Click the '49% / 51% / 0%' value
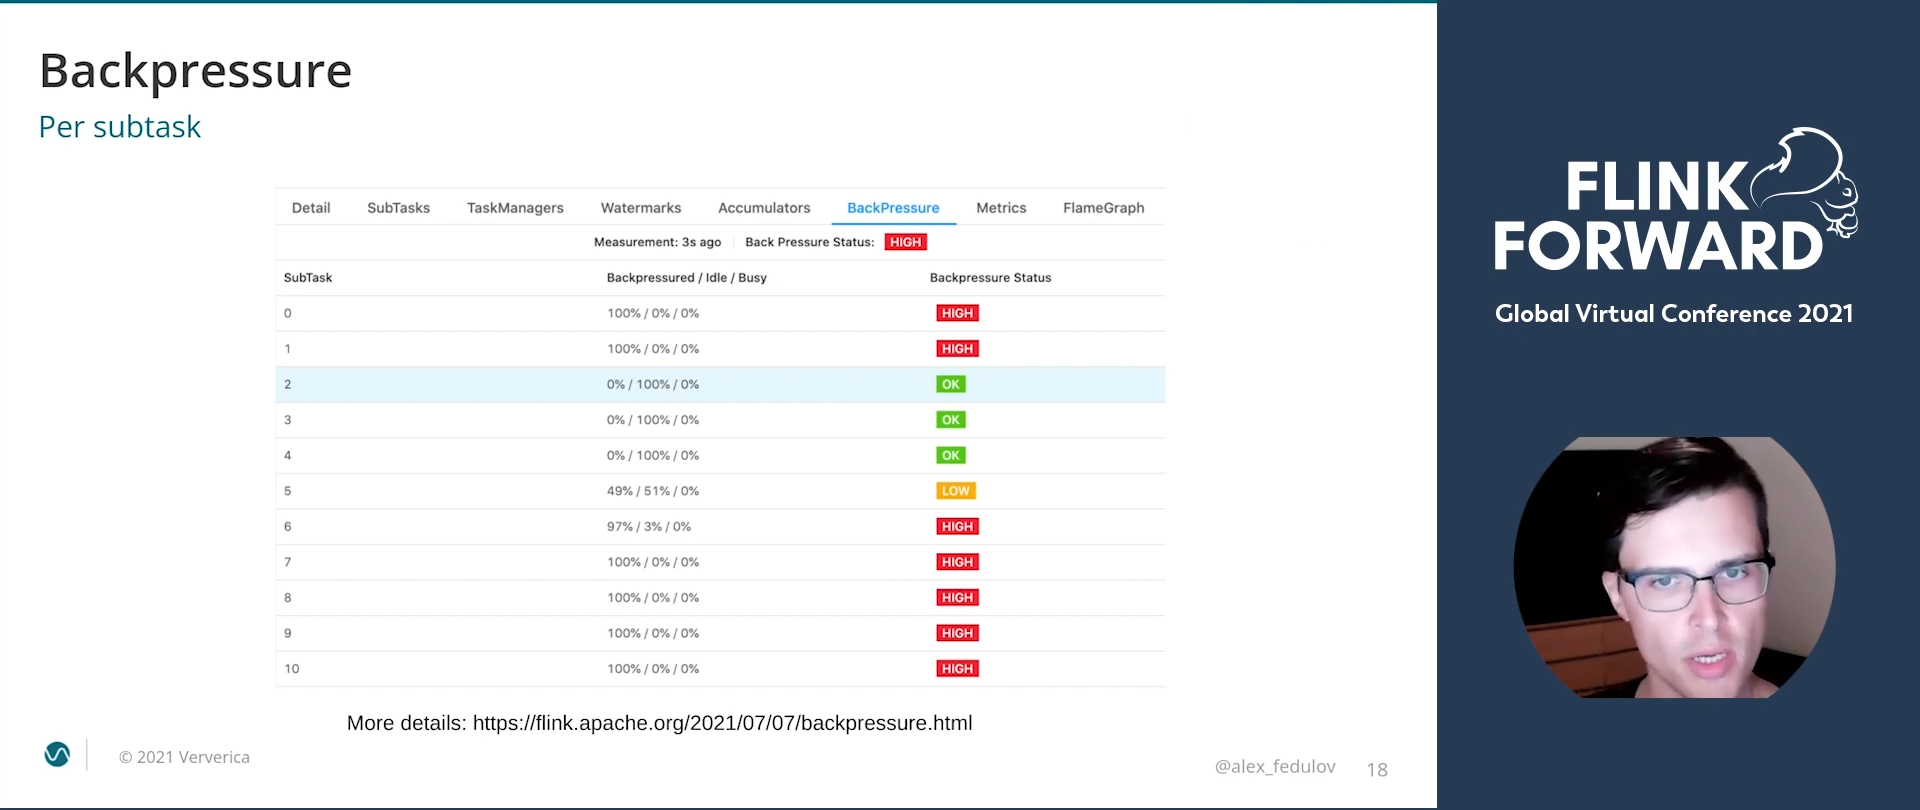 click(653, 491)
